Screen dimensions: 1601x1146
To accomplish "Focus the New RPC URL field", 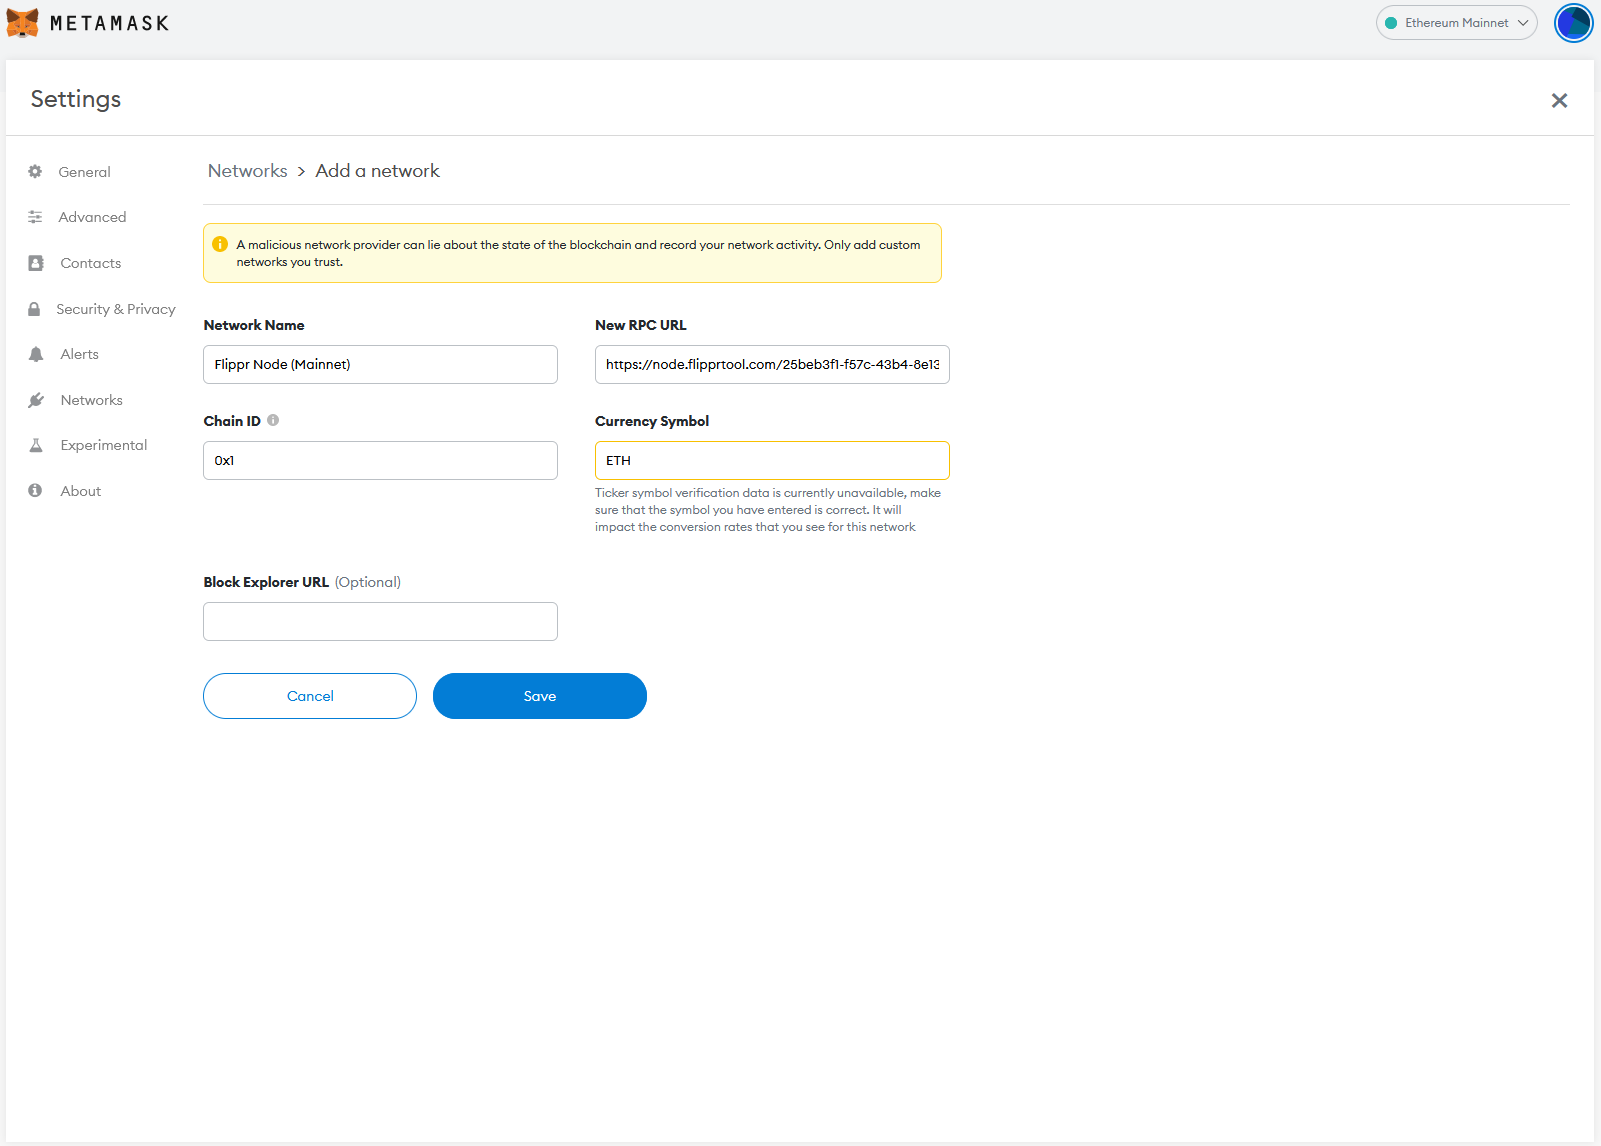I will (x=772, y=365).
